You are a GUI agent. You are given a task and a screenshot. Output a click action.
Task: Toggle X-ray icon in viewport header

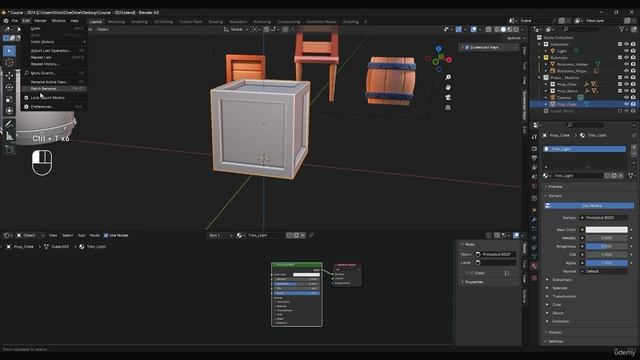(489, 29)
